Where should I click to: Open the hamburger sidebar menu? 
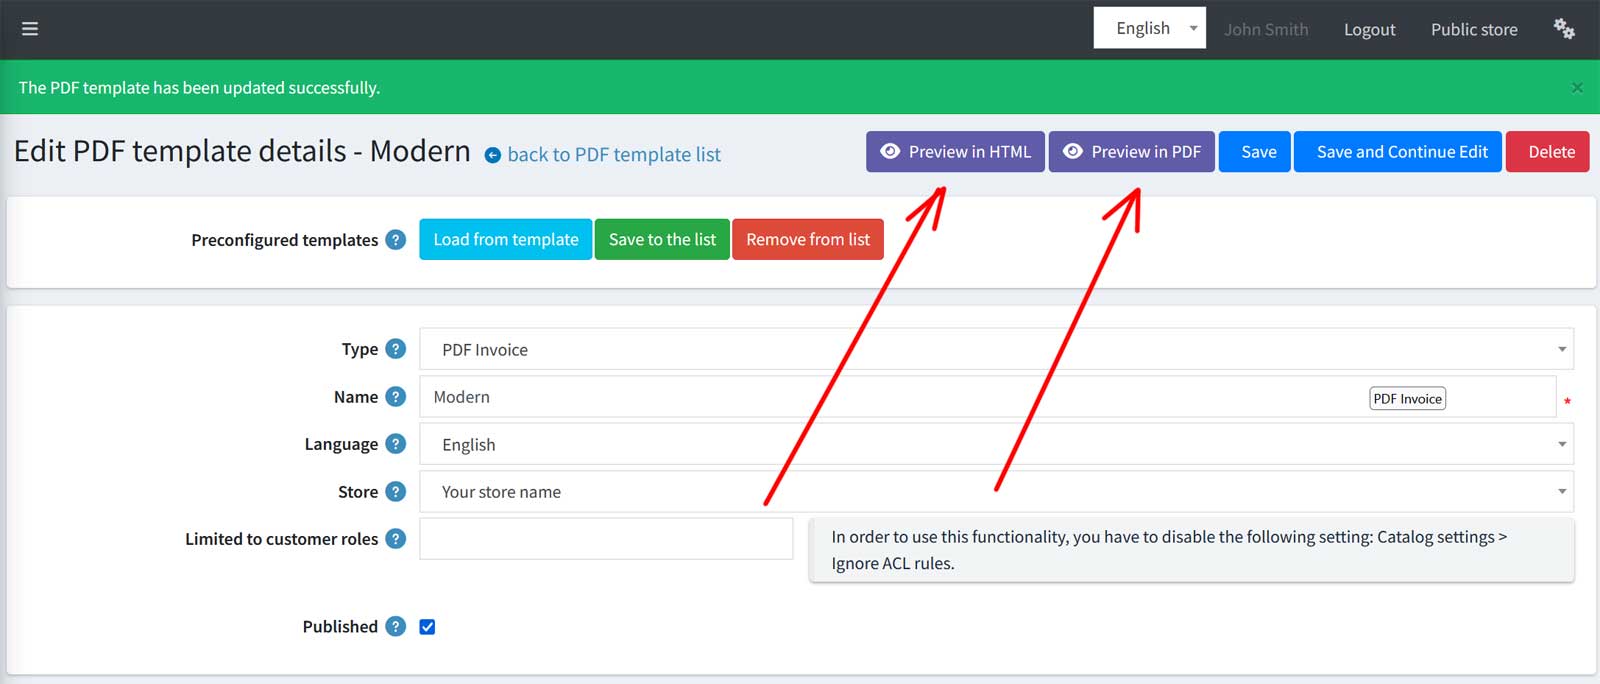click(x=30, y=29)
